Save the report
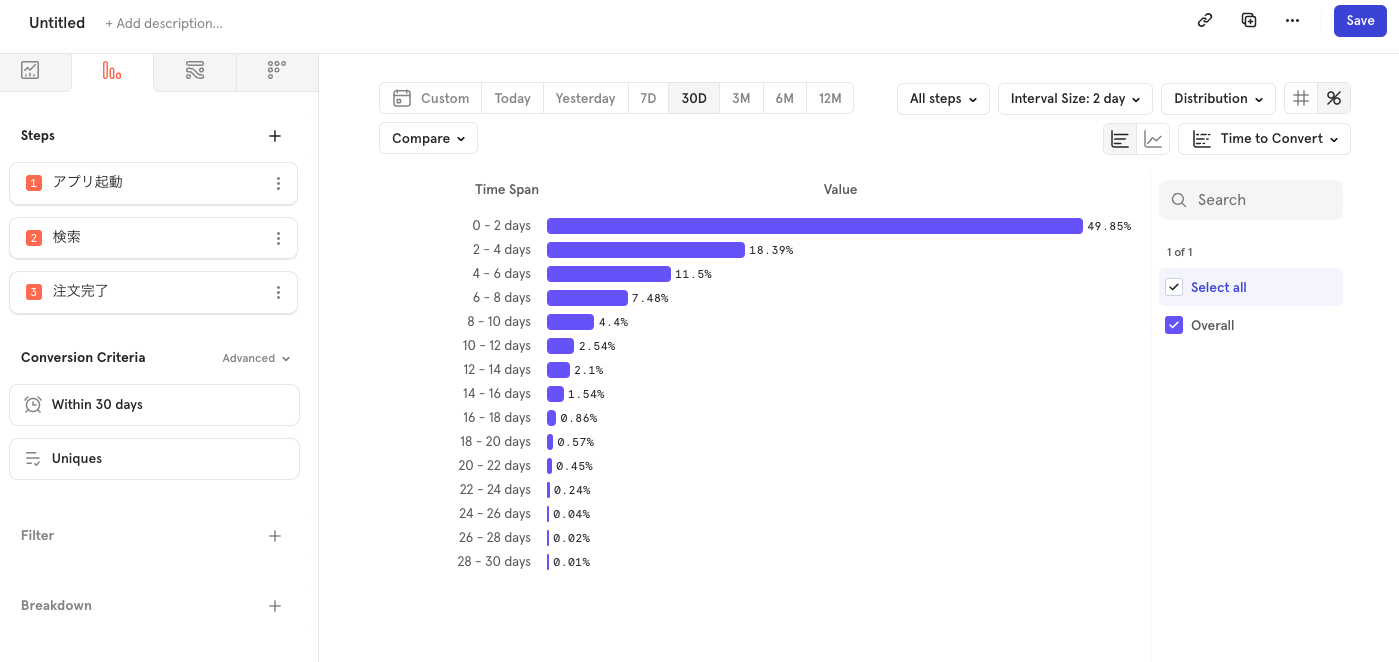 1360,21
